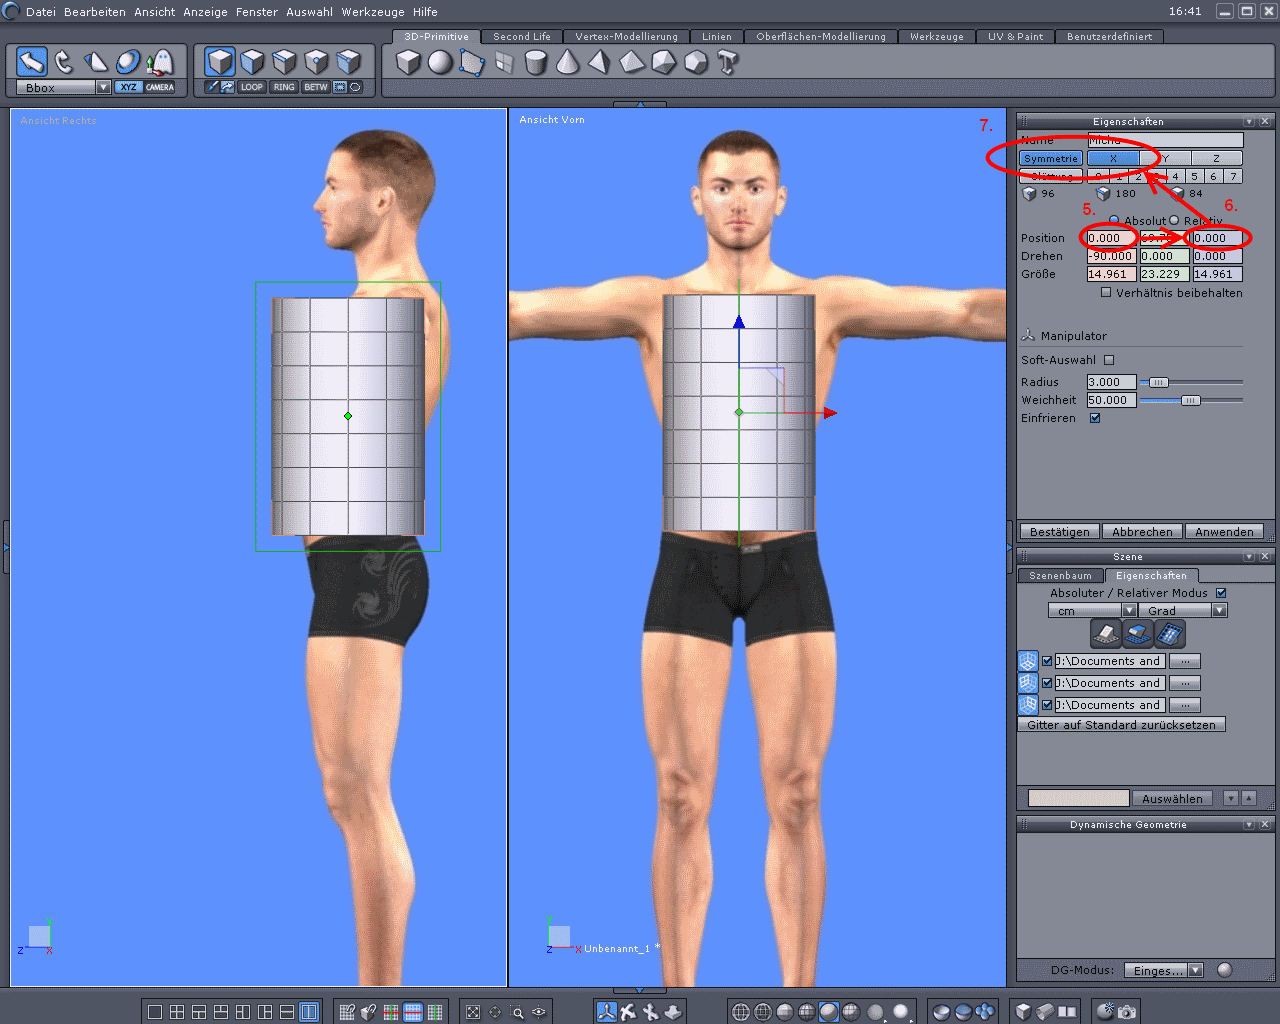
Task: Open the cm units dropdown
Action: point(1129,610)
